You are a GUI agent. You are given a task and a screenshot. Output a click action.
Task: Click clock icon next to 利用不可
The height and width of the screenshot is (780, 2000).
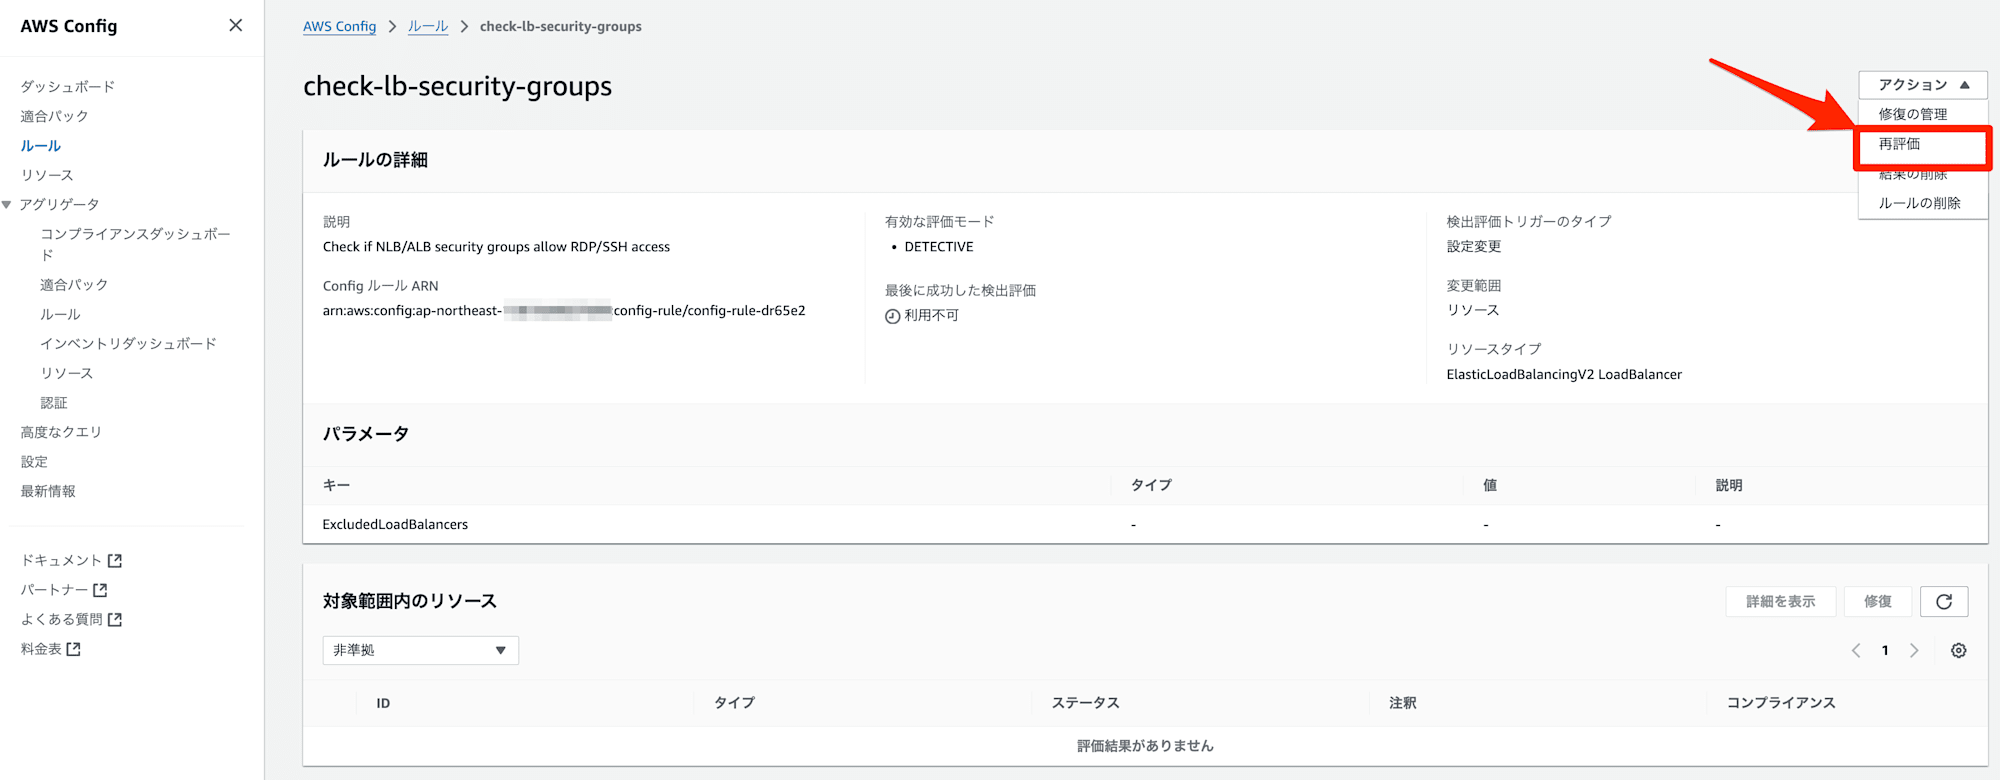pyautogui.click(x=892, y=316)
